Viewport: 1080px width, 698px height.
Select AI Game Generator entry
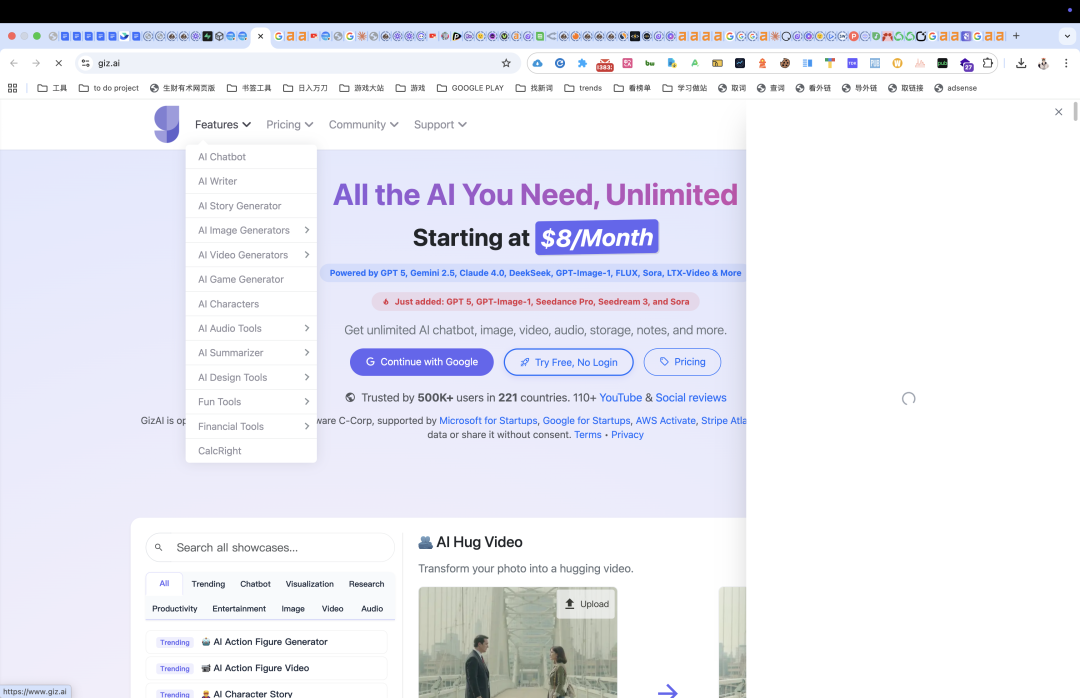[x=251, y=279]
